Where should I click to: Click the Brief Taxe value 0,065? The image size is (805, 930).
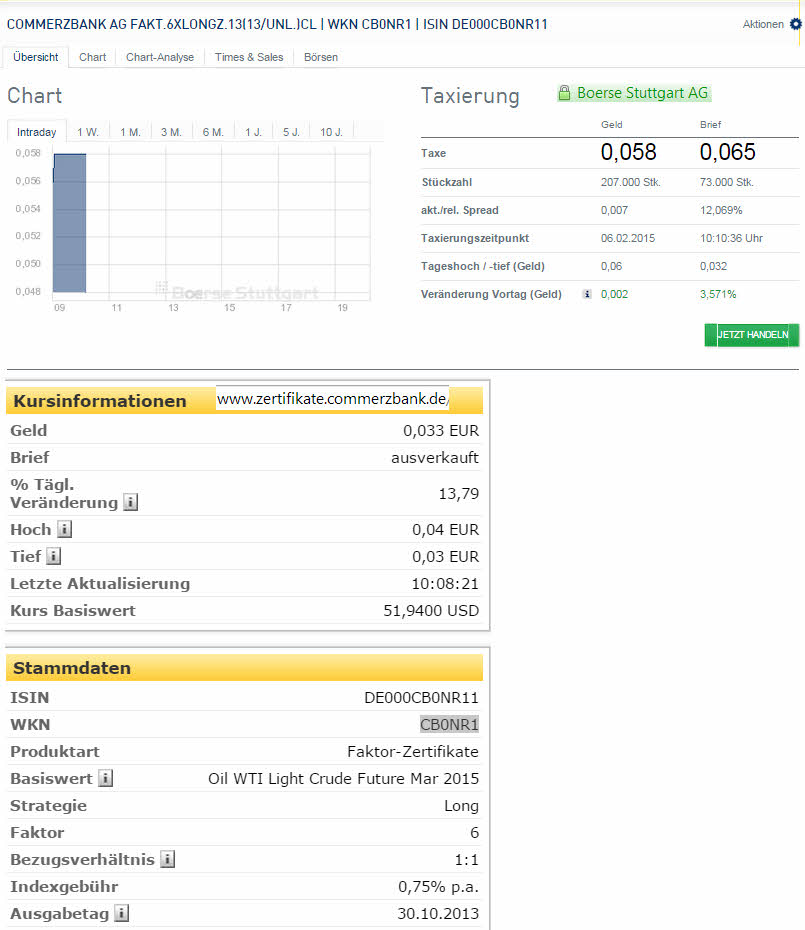[x=727, y=152]
